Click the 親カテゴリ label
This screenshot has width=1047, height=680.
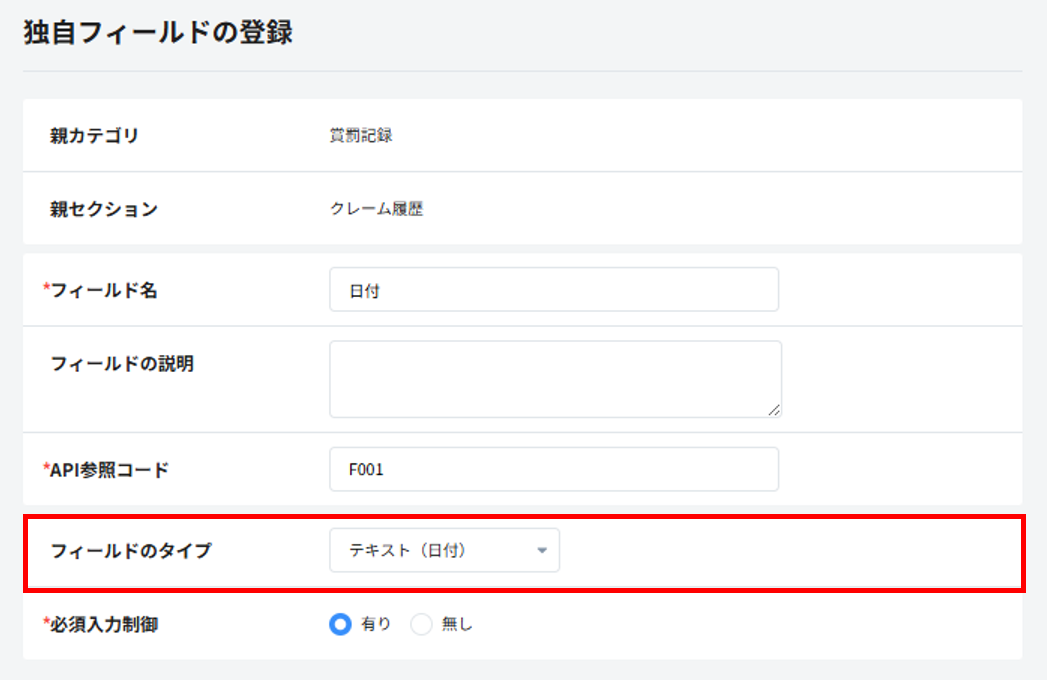click(94, 136)
